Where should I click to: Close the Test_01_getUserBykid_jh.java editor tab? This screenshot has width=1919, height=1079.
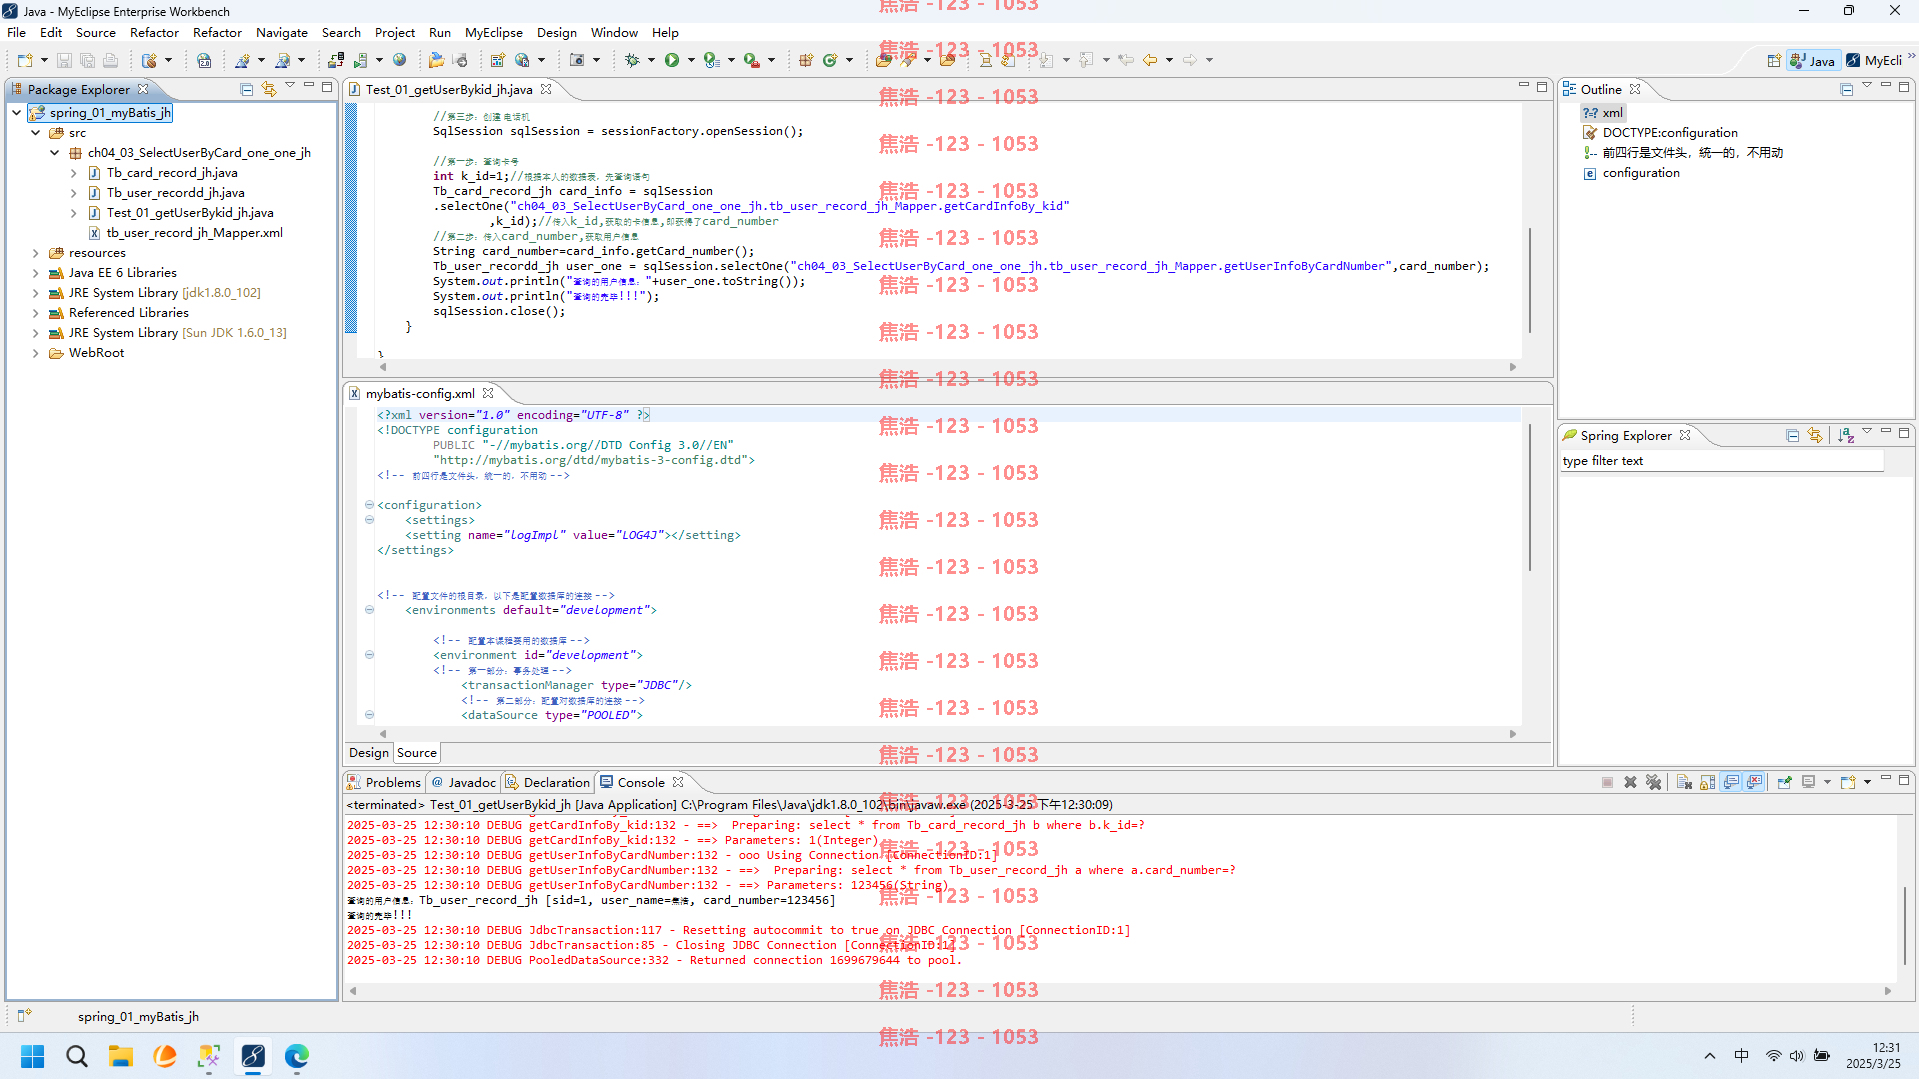click(x=546, y=89)
